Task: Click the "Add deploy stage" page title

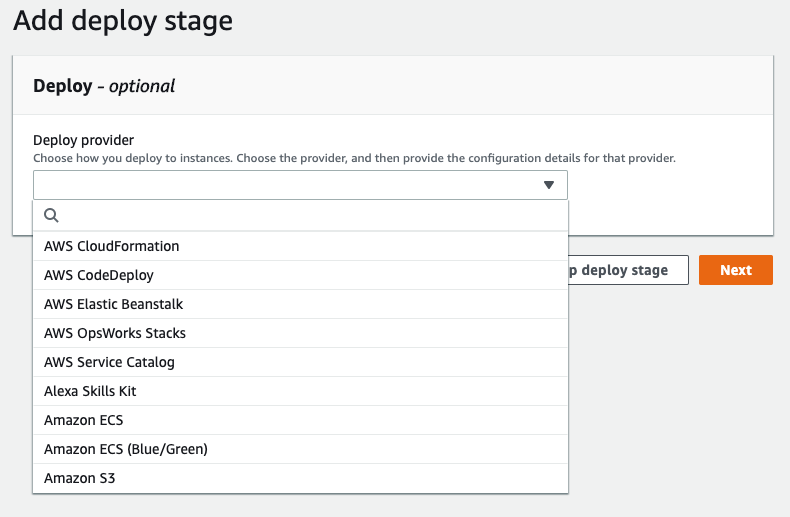Action: tap(123, 21)
